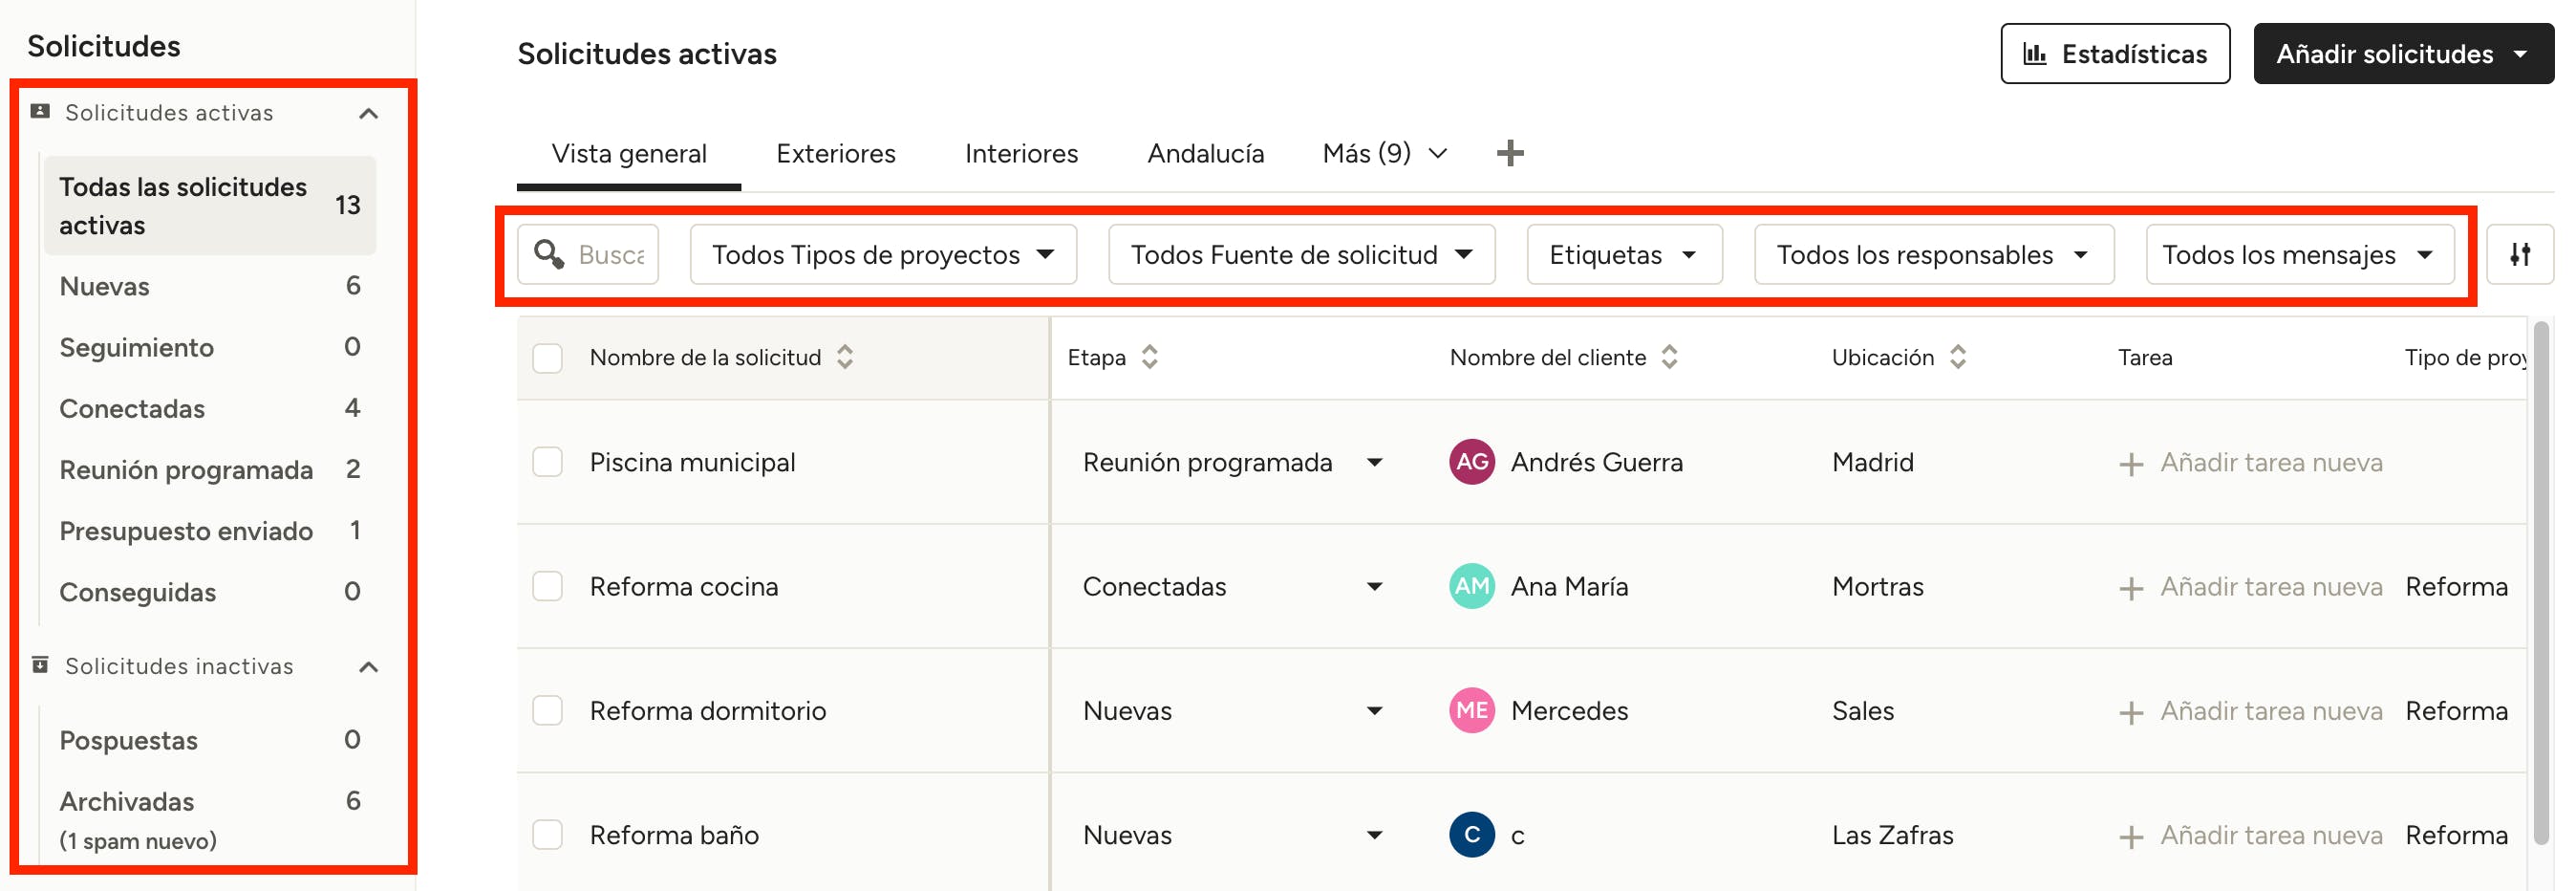Click the plus icon to add a view tab
The height and width of the screenshot is (891, 2576).
(1509, 153)
